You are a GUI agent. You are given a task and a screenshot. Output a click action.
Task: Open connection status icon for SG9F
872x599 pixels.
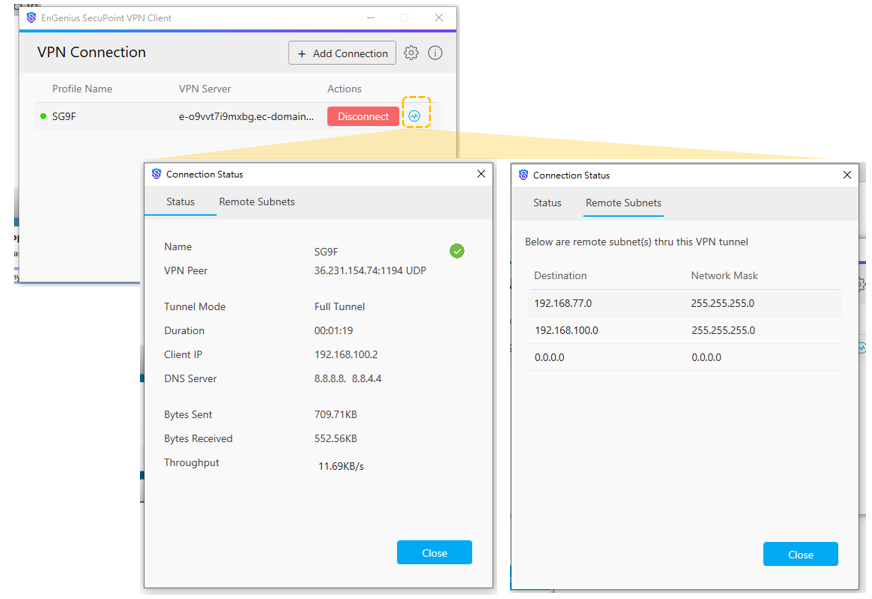pyautogui.click(x=415, y=116)
